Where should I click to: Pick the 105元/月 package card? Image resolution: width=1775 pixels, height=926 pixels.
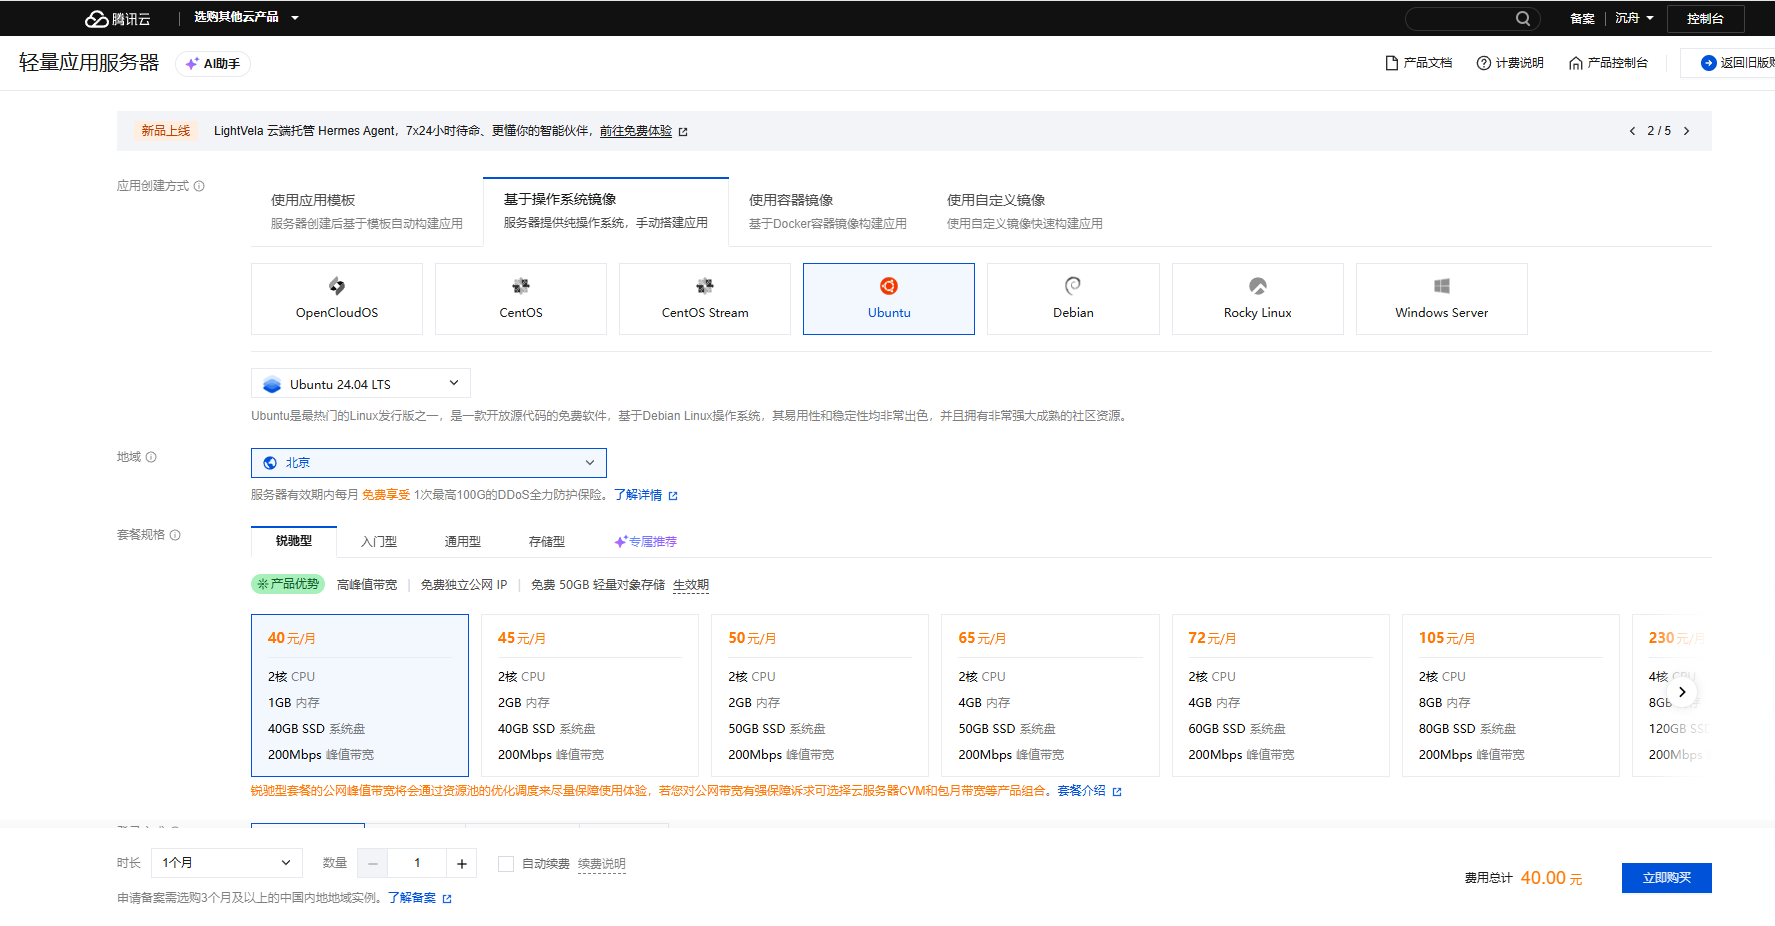tap(1511, 695)
